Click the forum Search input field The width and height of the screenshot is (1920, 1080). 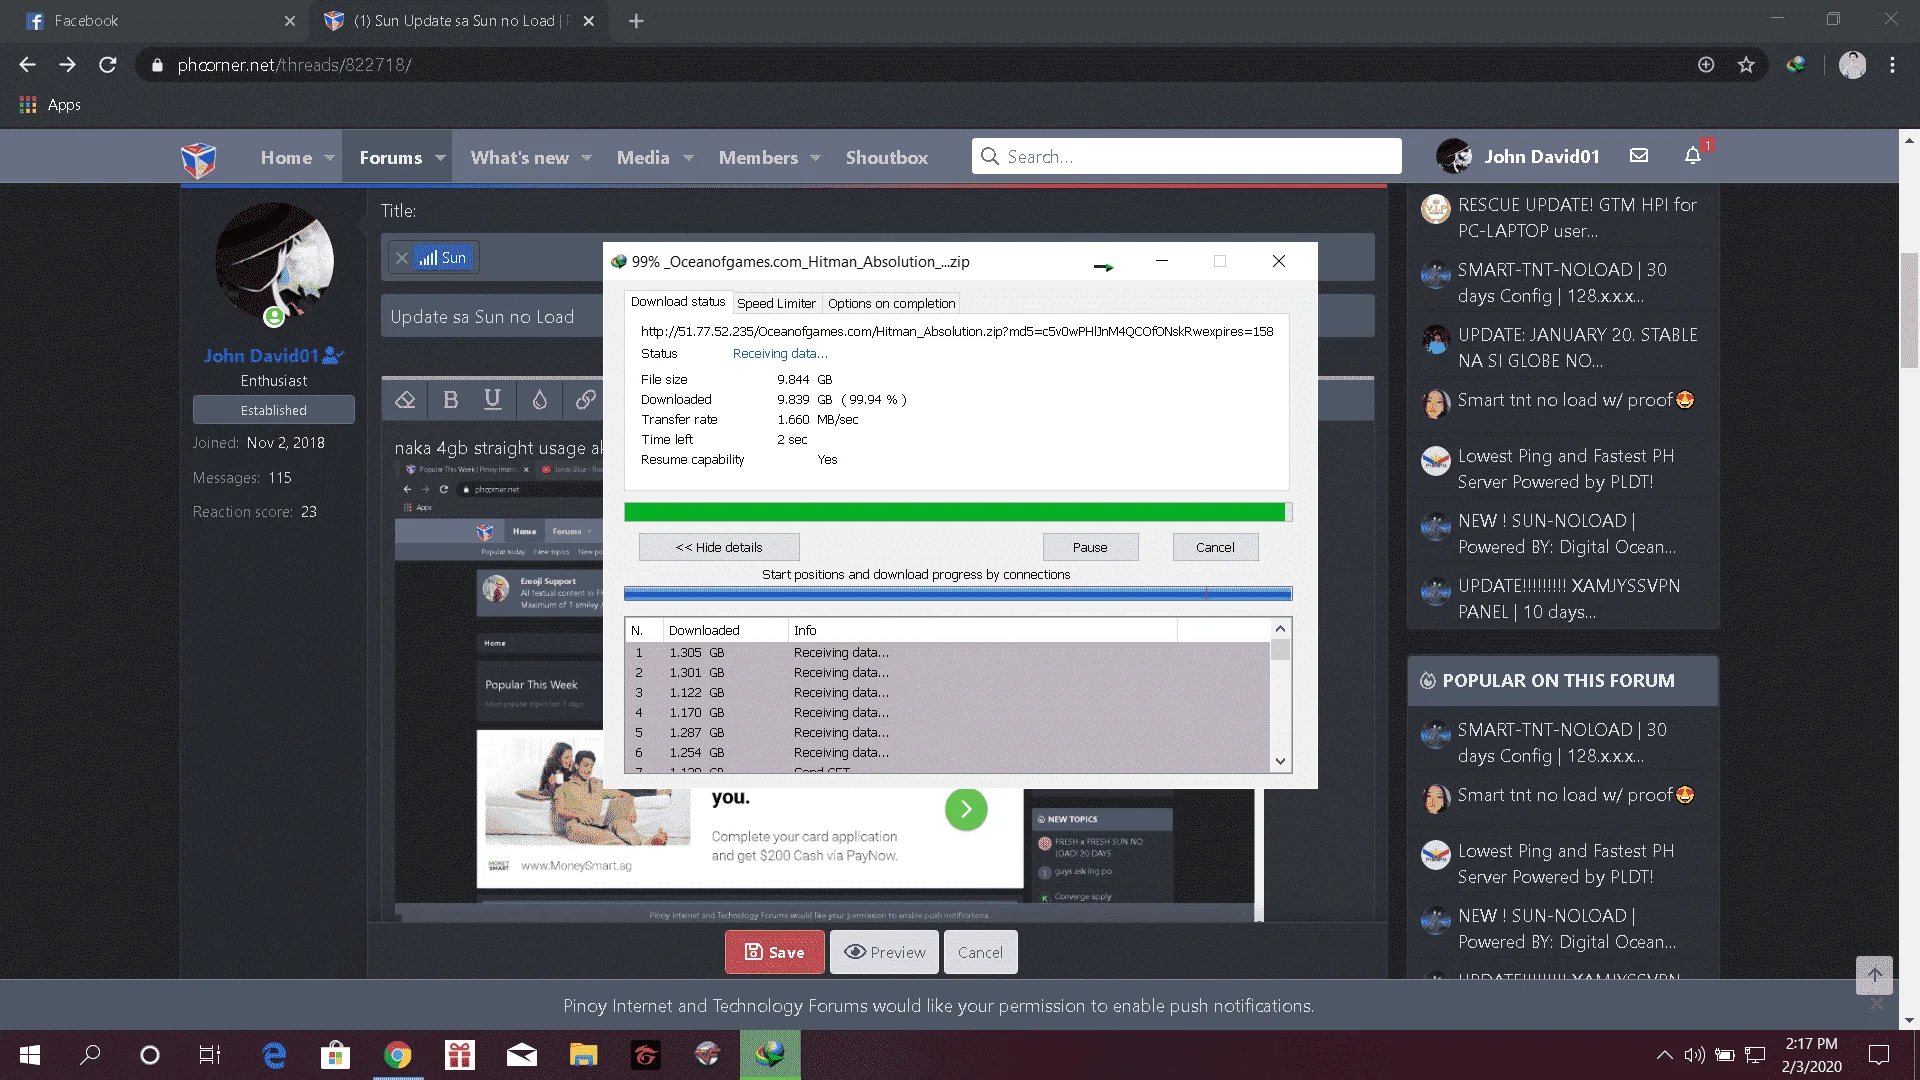(x=1186, y=156)
